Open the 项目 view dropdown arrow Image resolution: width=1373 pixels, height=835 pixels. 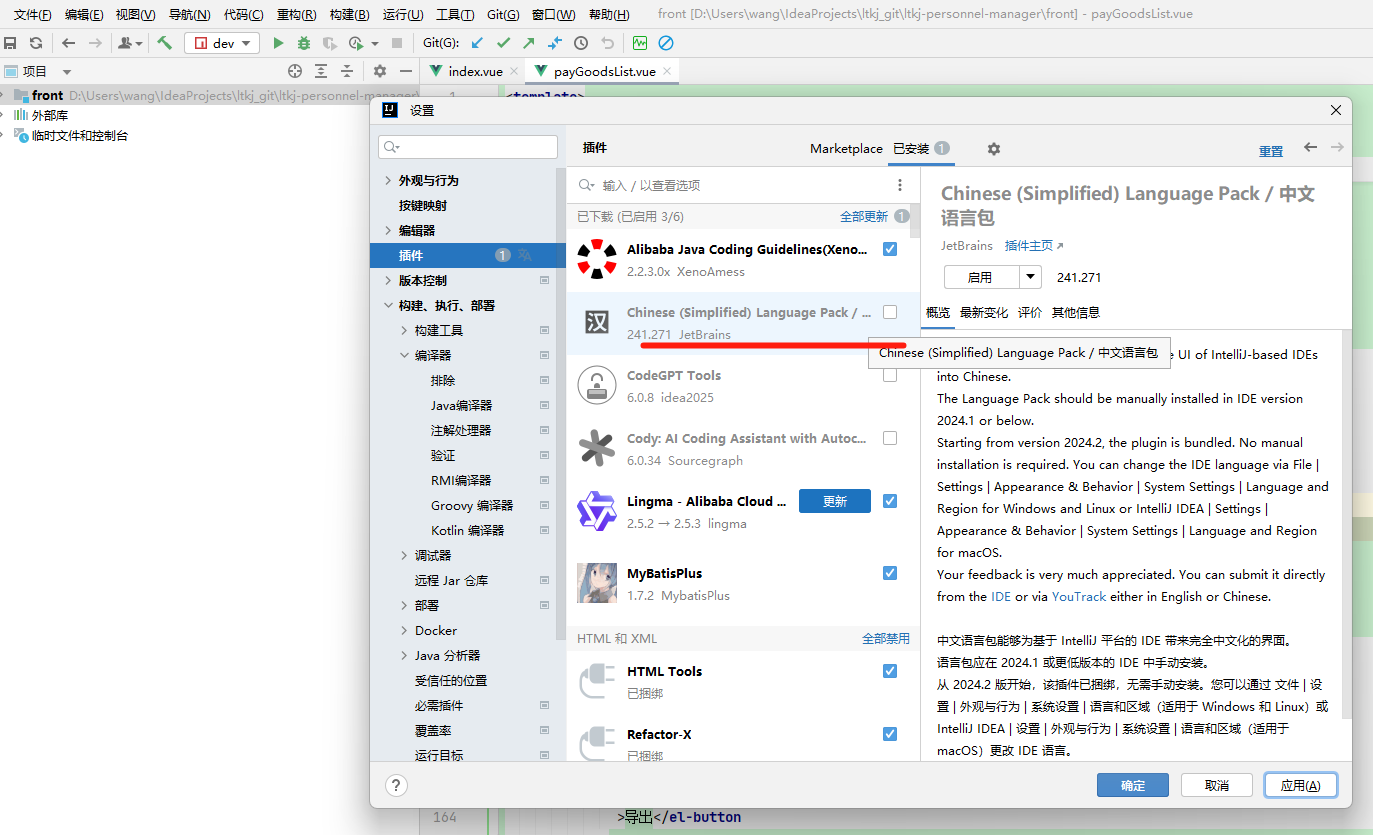pyautogui.click(x=67, y=72)
